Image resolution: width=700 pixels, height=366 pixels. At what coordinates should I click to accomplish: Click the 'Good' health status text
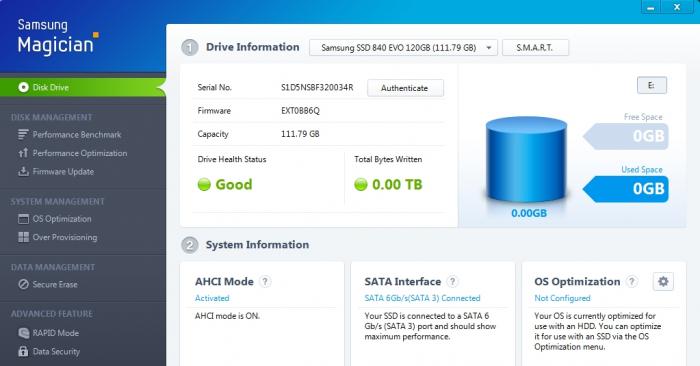click(x=234, y=184)
